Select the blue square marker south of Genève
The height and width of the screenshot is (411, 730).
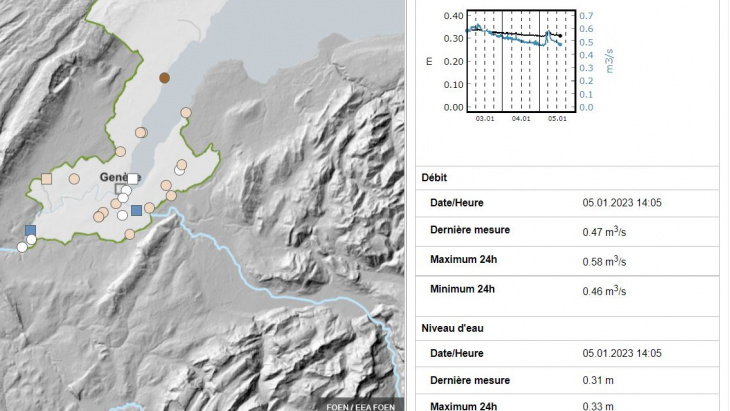point(136,210)
